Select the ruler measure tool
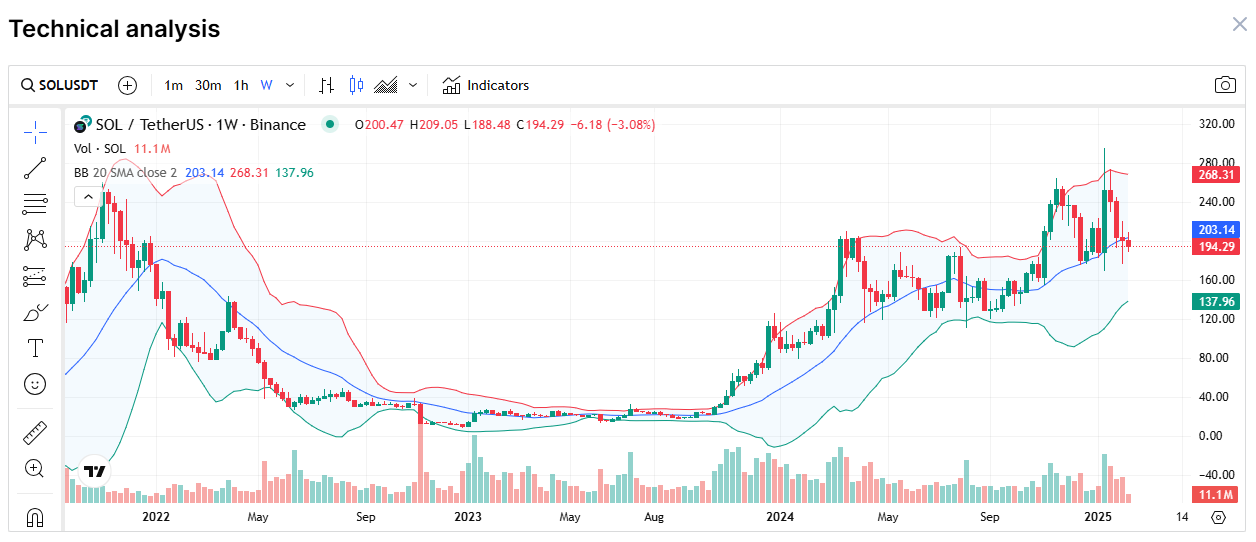 click(x=35, y=432)
